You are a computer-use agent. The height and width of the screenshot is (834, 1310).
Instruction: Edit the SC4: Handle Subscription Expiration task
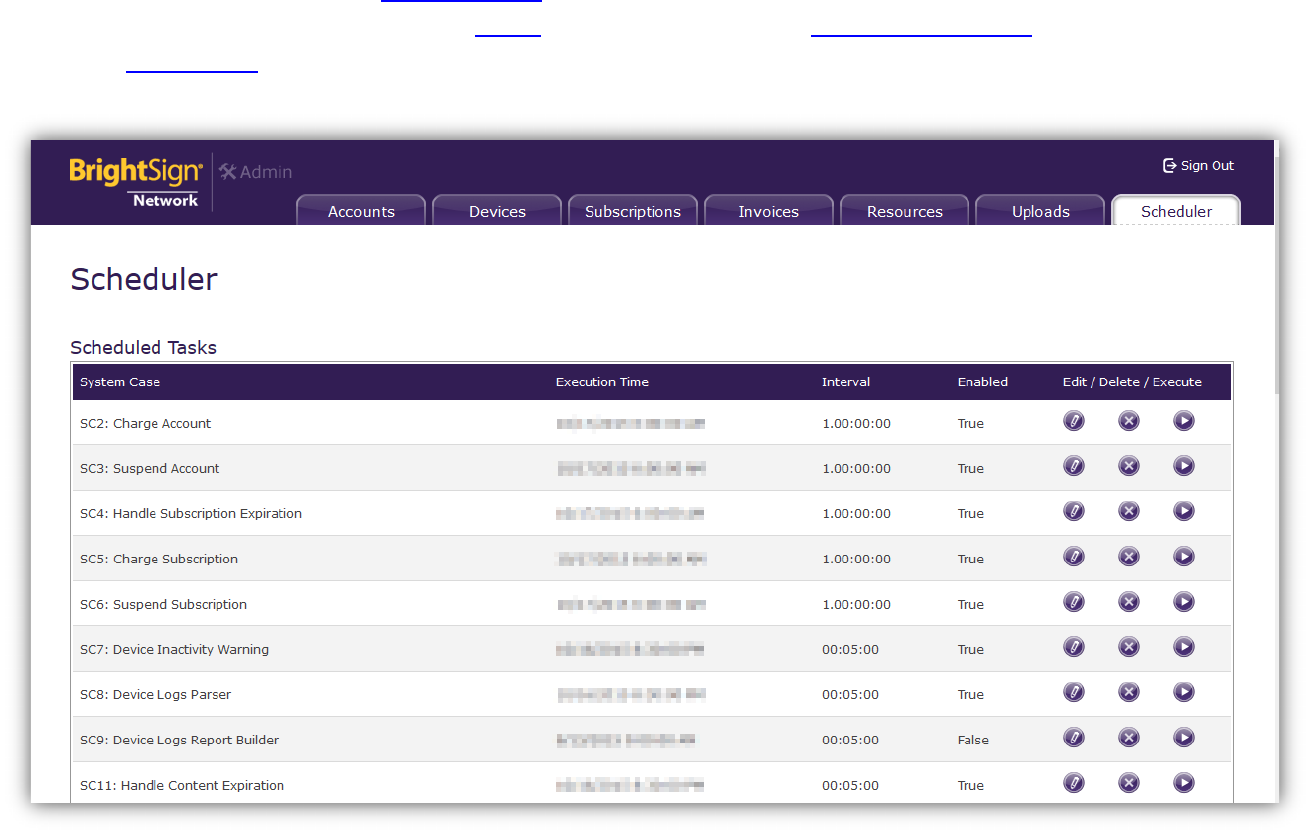[x=1074, y=511]
